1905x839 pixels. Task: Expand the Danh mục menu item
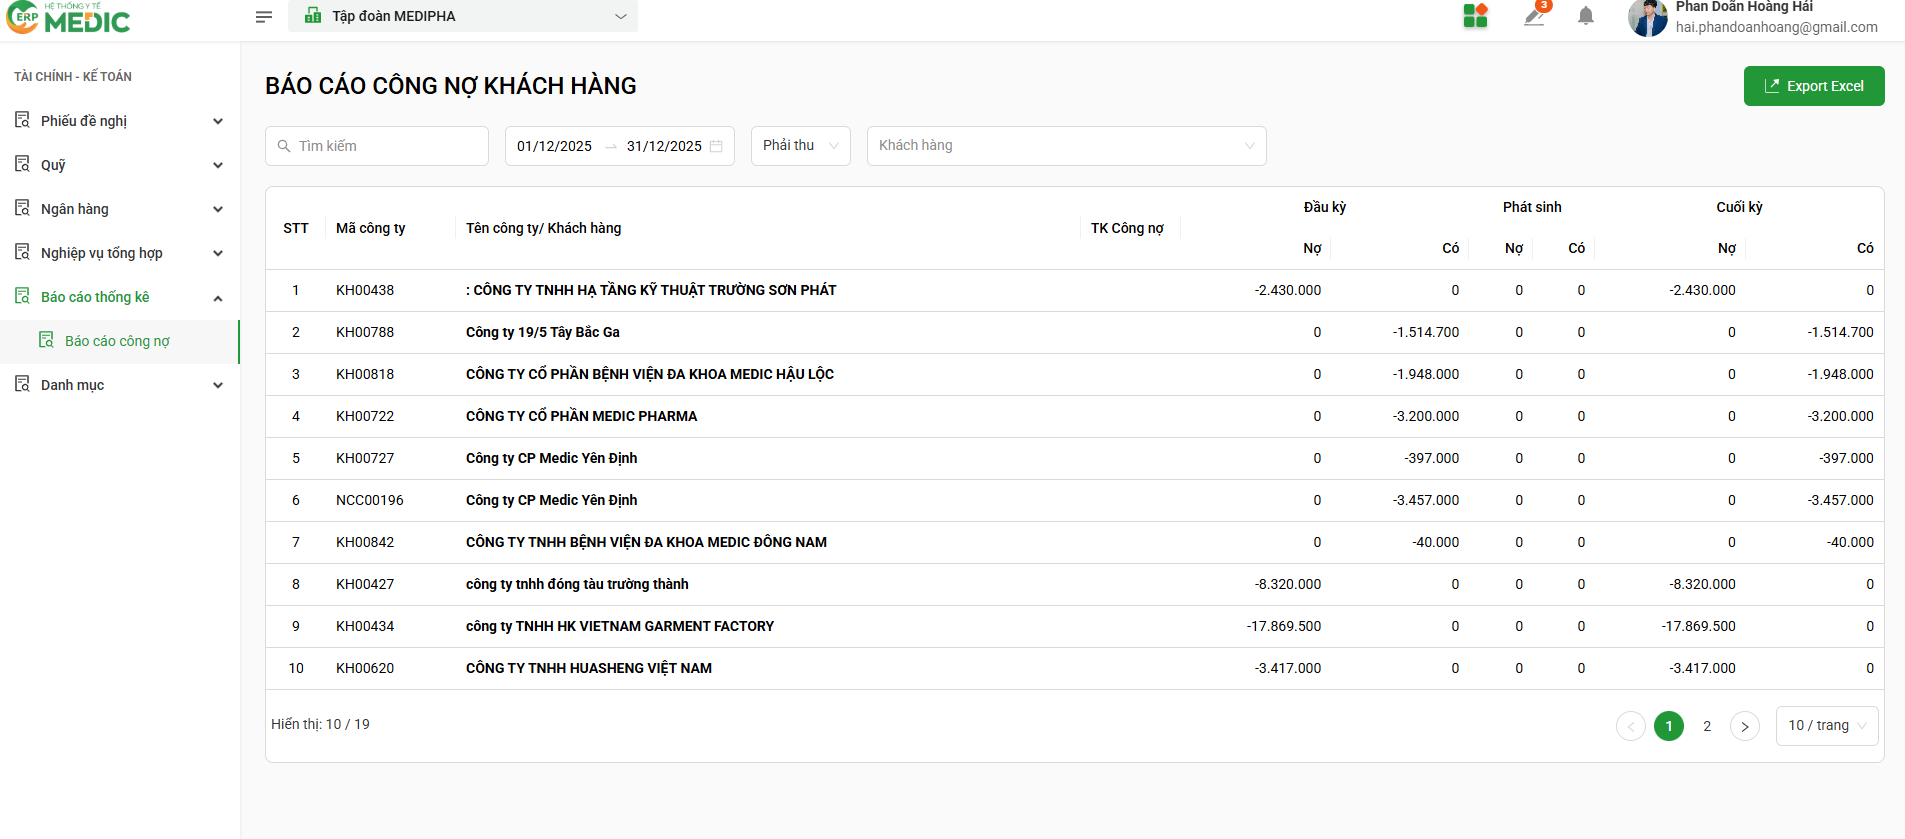(x=119, y=385)
